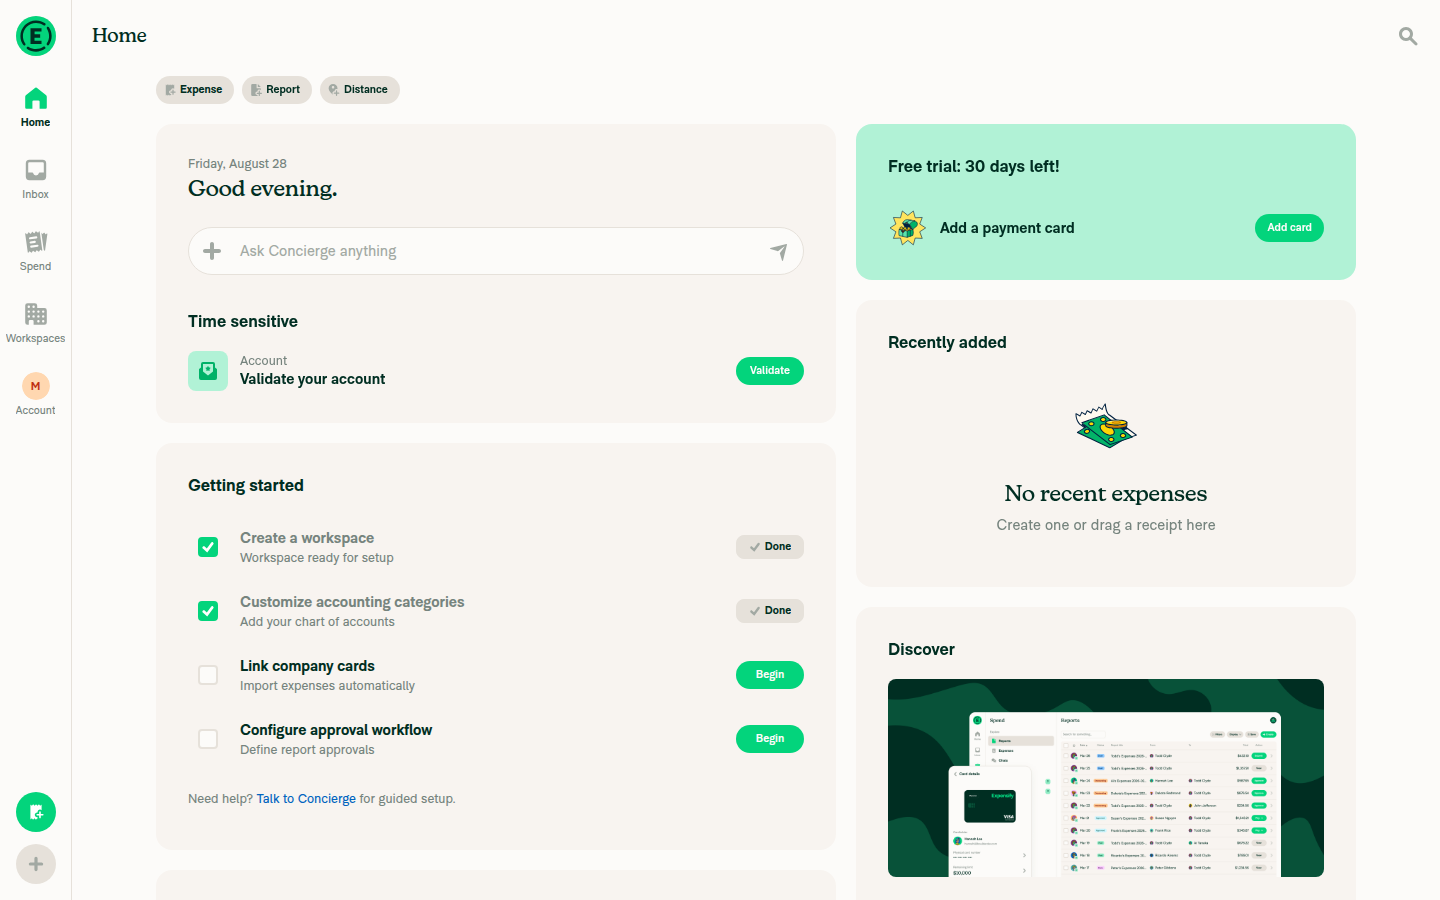The width and height of the screenshot is (1440, 900).
Task: Begin Link company cards setup
Action: 770,675
